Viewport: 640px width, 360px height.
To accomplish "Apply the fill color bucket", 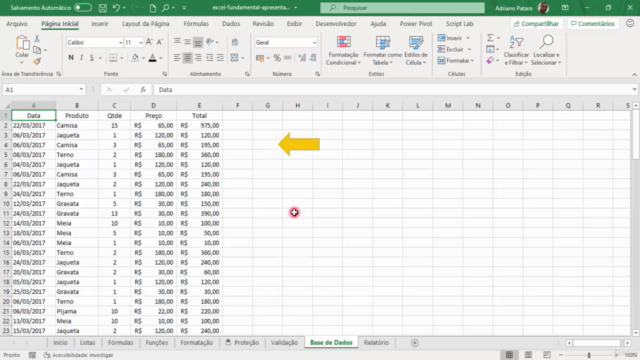I will pyautogui.click(x=135, y=58).
